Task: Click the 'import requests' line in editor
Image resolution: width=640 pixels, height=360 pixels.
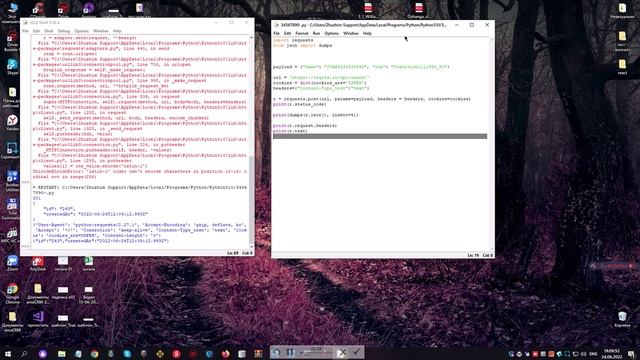Action: tap(293, 40)
